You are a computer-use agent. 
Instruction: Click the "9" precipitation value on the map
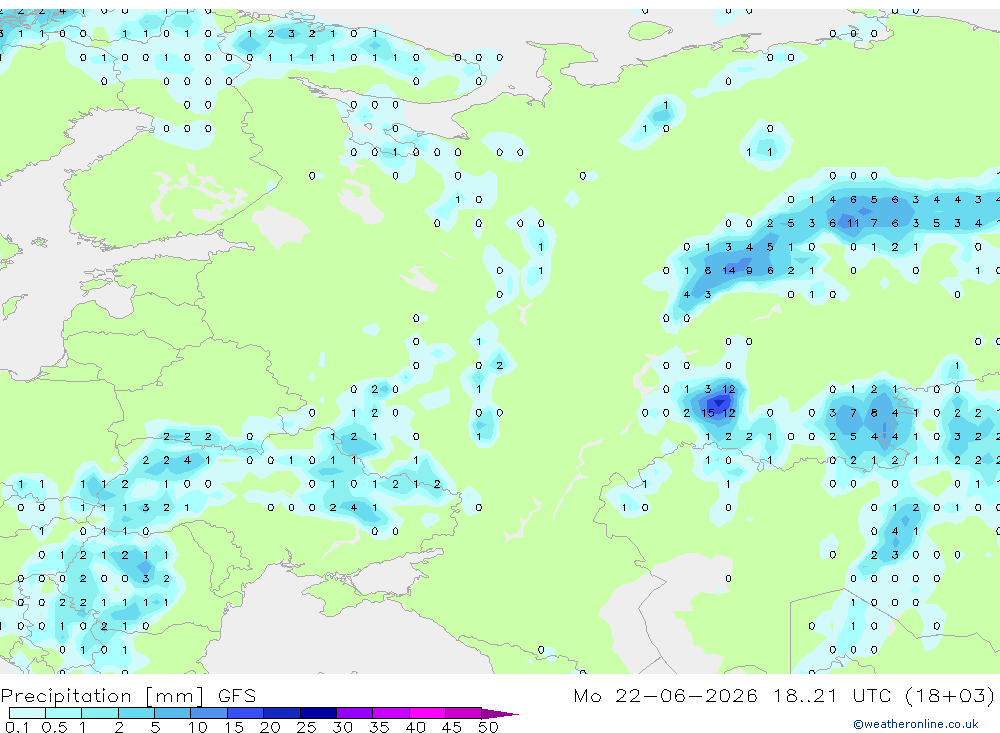pyautogui.click(x=749, y=270)
